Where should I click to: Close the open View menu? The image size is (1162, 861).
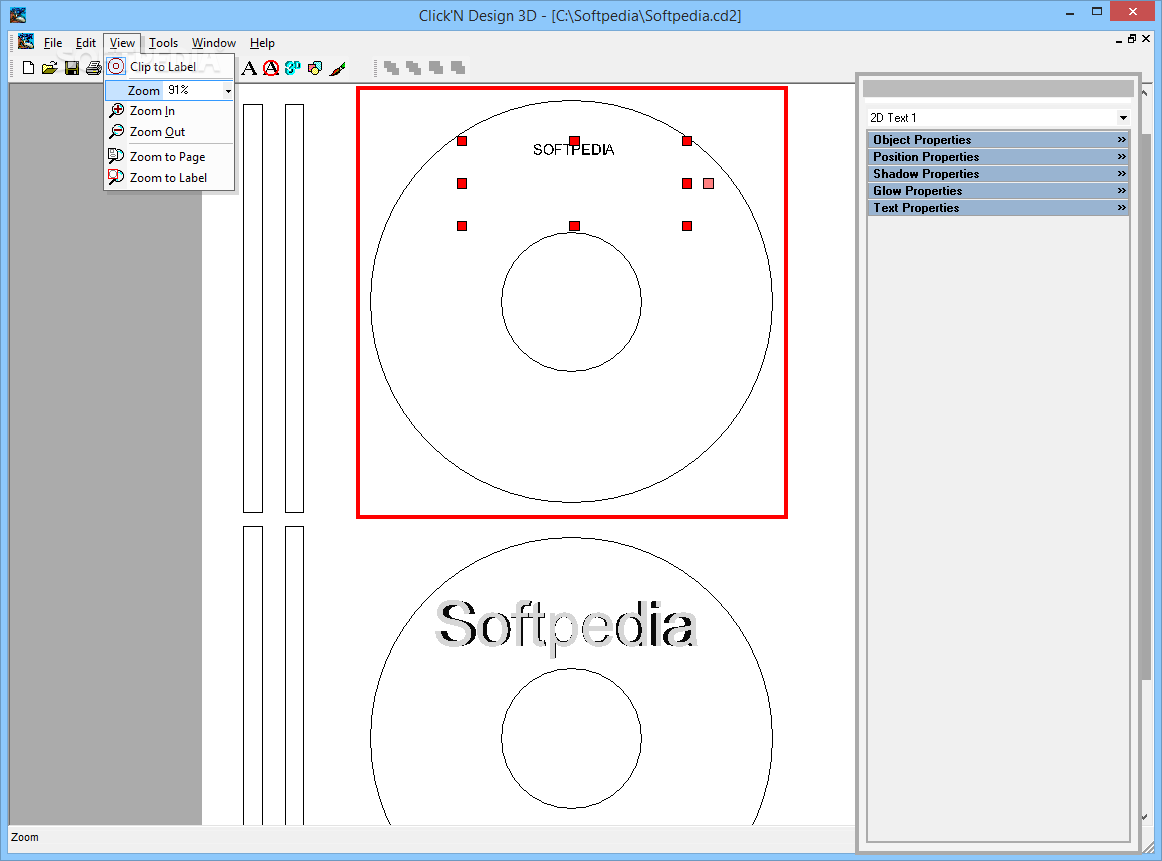click(x=122, y=43)
